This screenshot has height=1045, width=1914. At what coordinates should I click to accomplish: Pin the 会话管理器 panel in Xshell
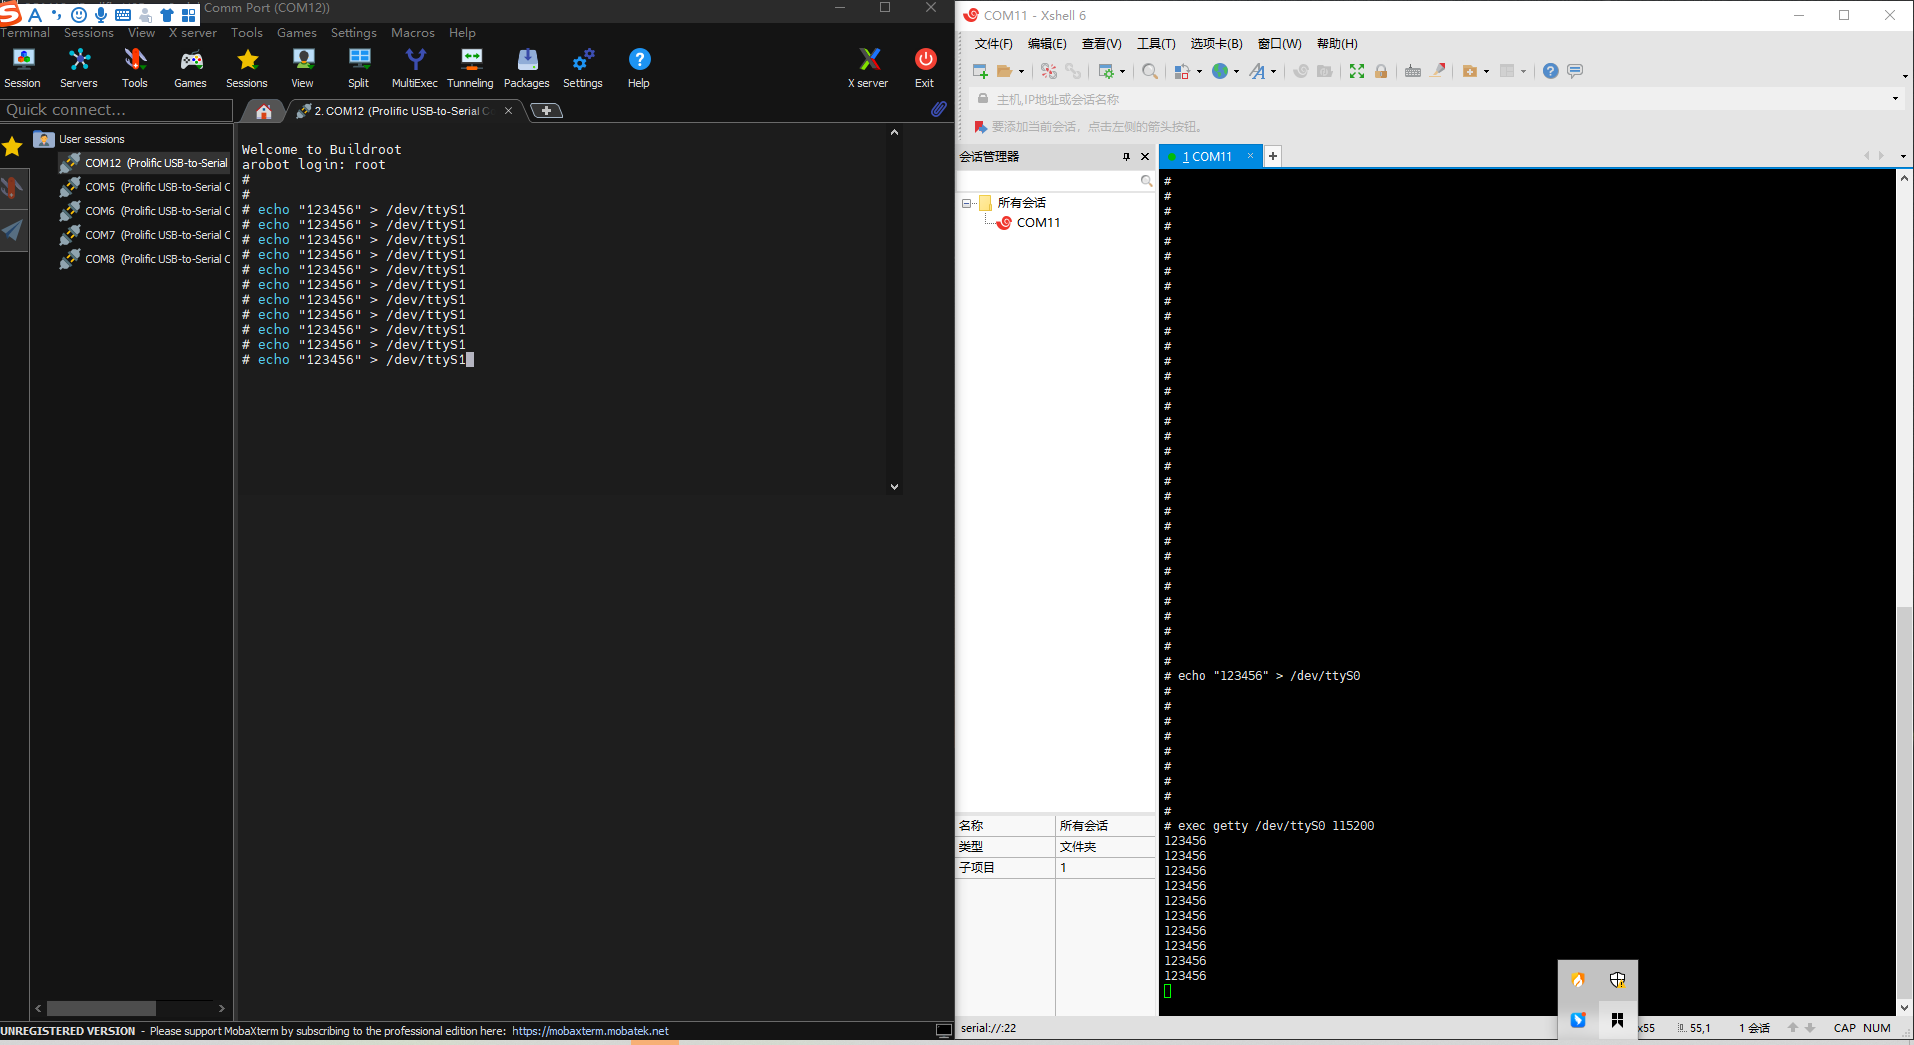(1127, 157)
